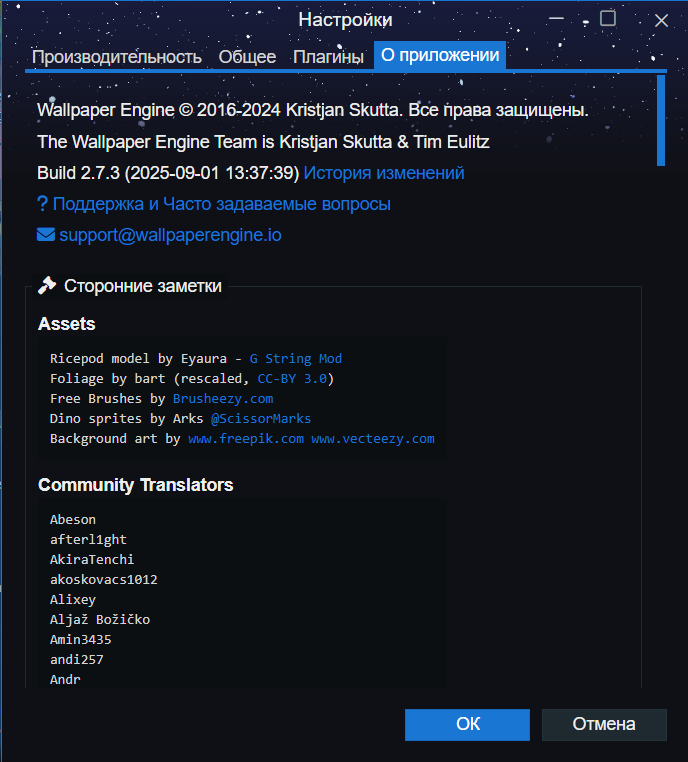Image resolution: width=688 pixels, height=762 pixels.
Task: Open the CC-BY 3.0 license link
Action: [x=292, y=379]
